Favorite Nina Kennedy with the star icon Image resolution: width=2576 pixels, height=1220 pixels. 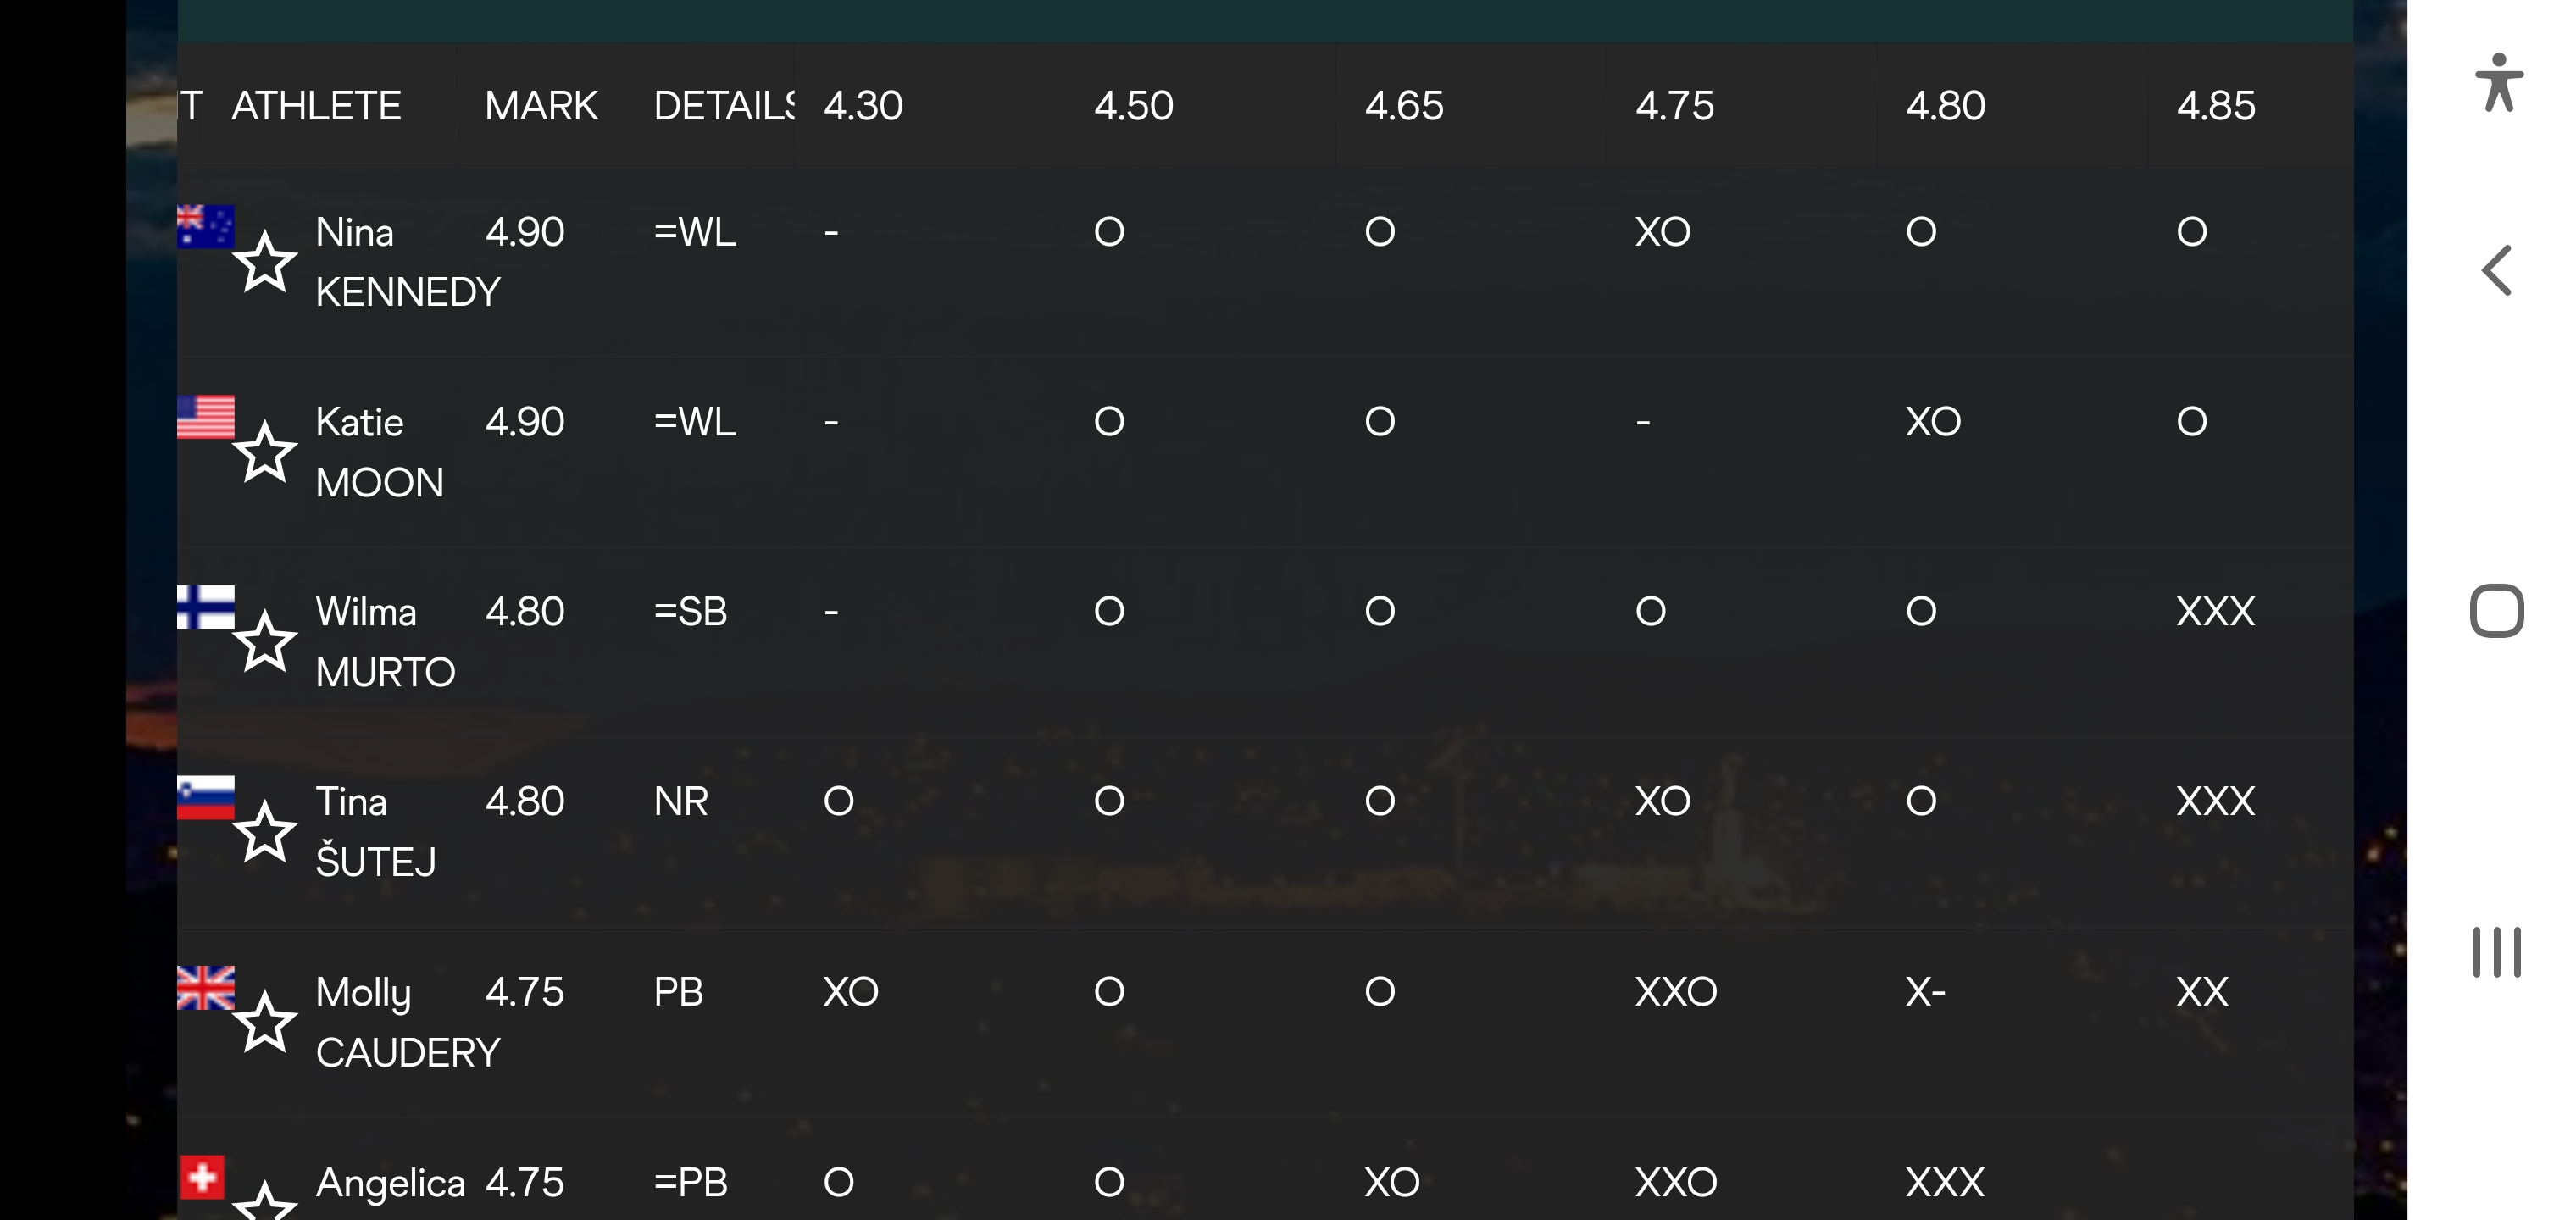(x=265, y=262)
